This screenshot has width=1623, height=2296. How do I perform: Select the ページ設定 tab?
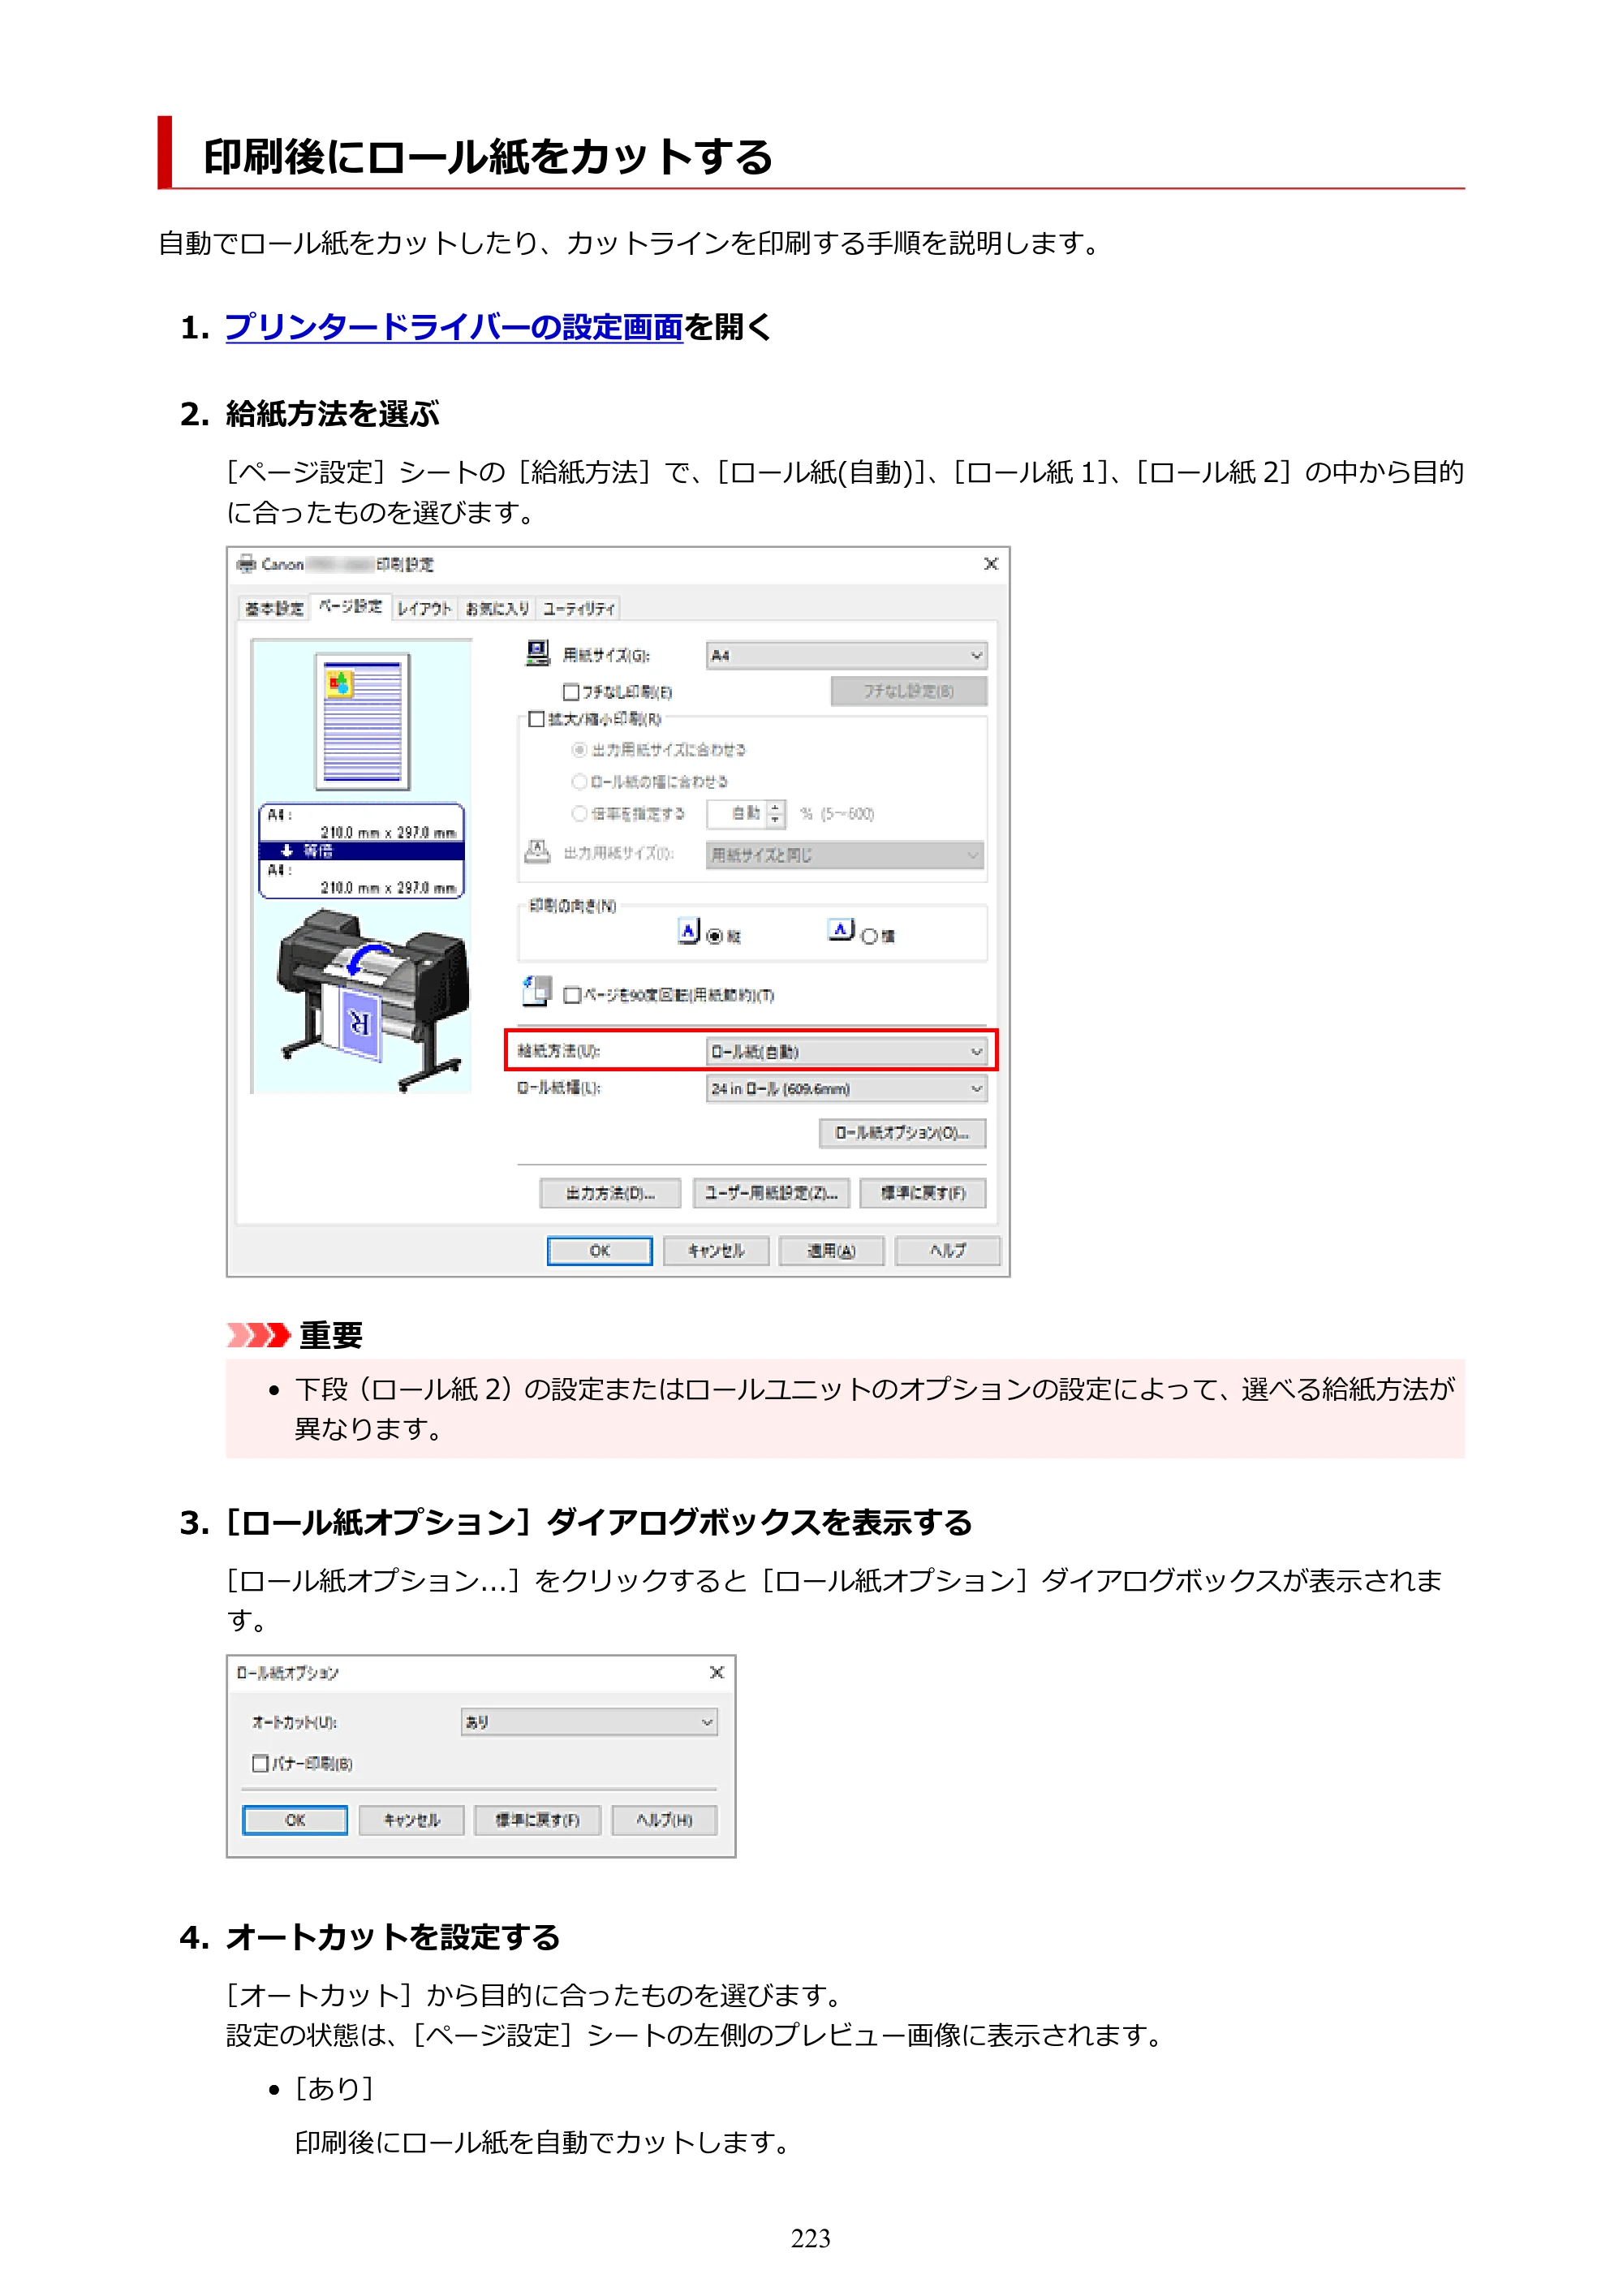pos(350,606)
